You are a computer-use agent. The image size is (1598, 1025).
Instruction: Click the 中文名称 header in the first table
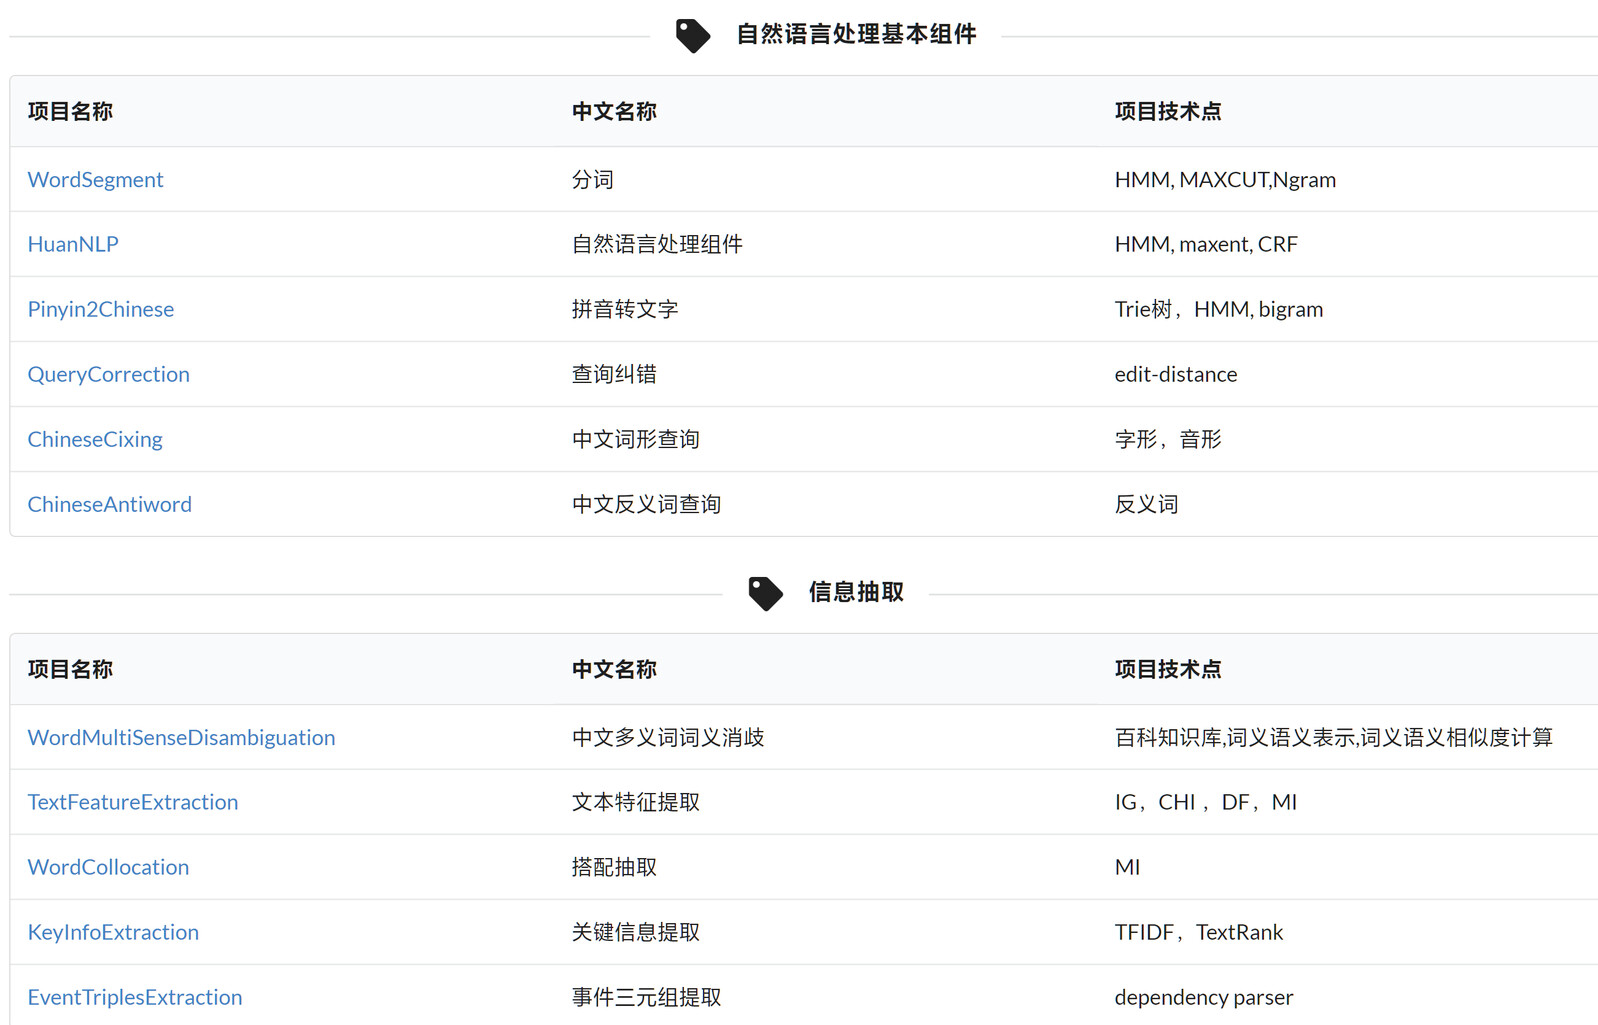coord(614,112)
